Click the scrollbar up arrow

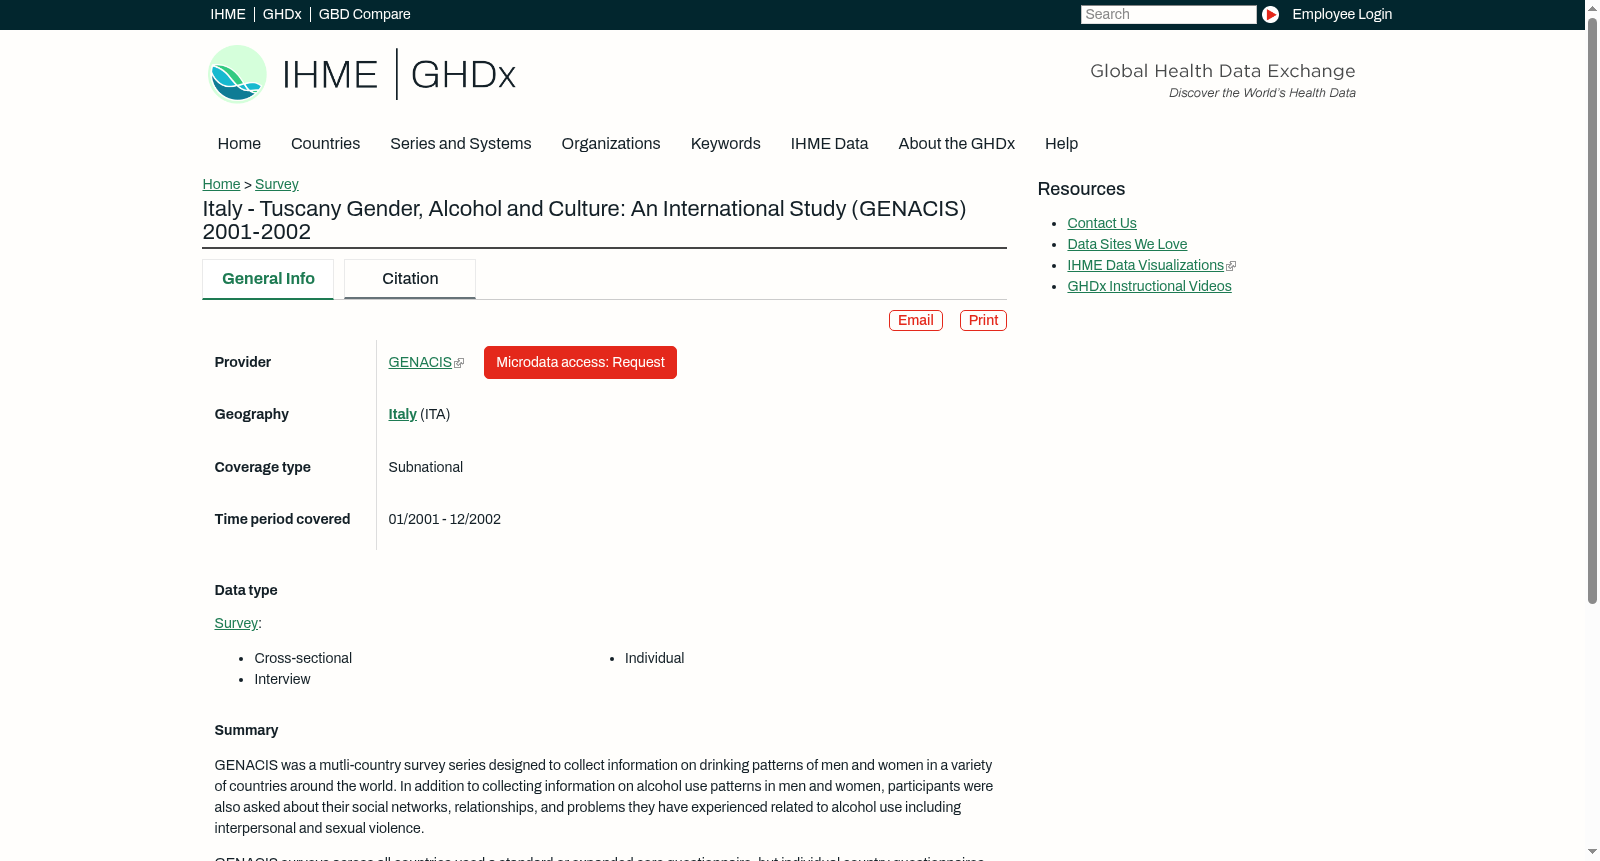1592,8
